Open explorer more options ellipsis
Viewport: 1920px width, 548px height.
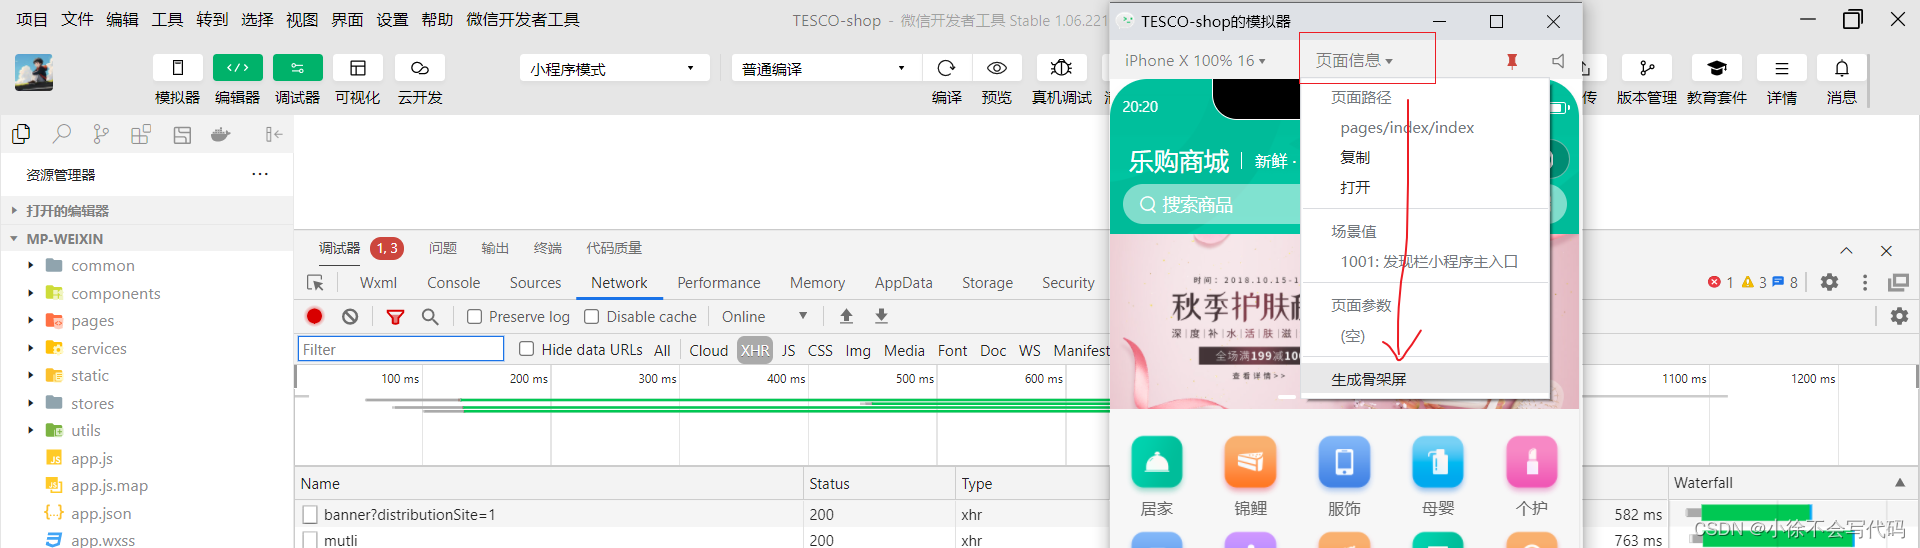pyautogui.click(x=260, y=174)
